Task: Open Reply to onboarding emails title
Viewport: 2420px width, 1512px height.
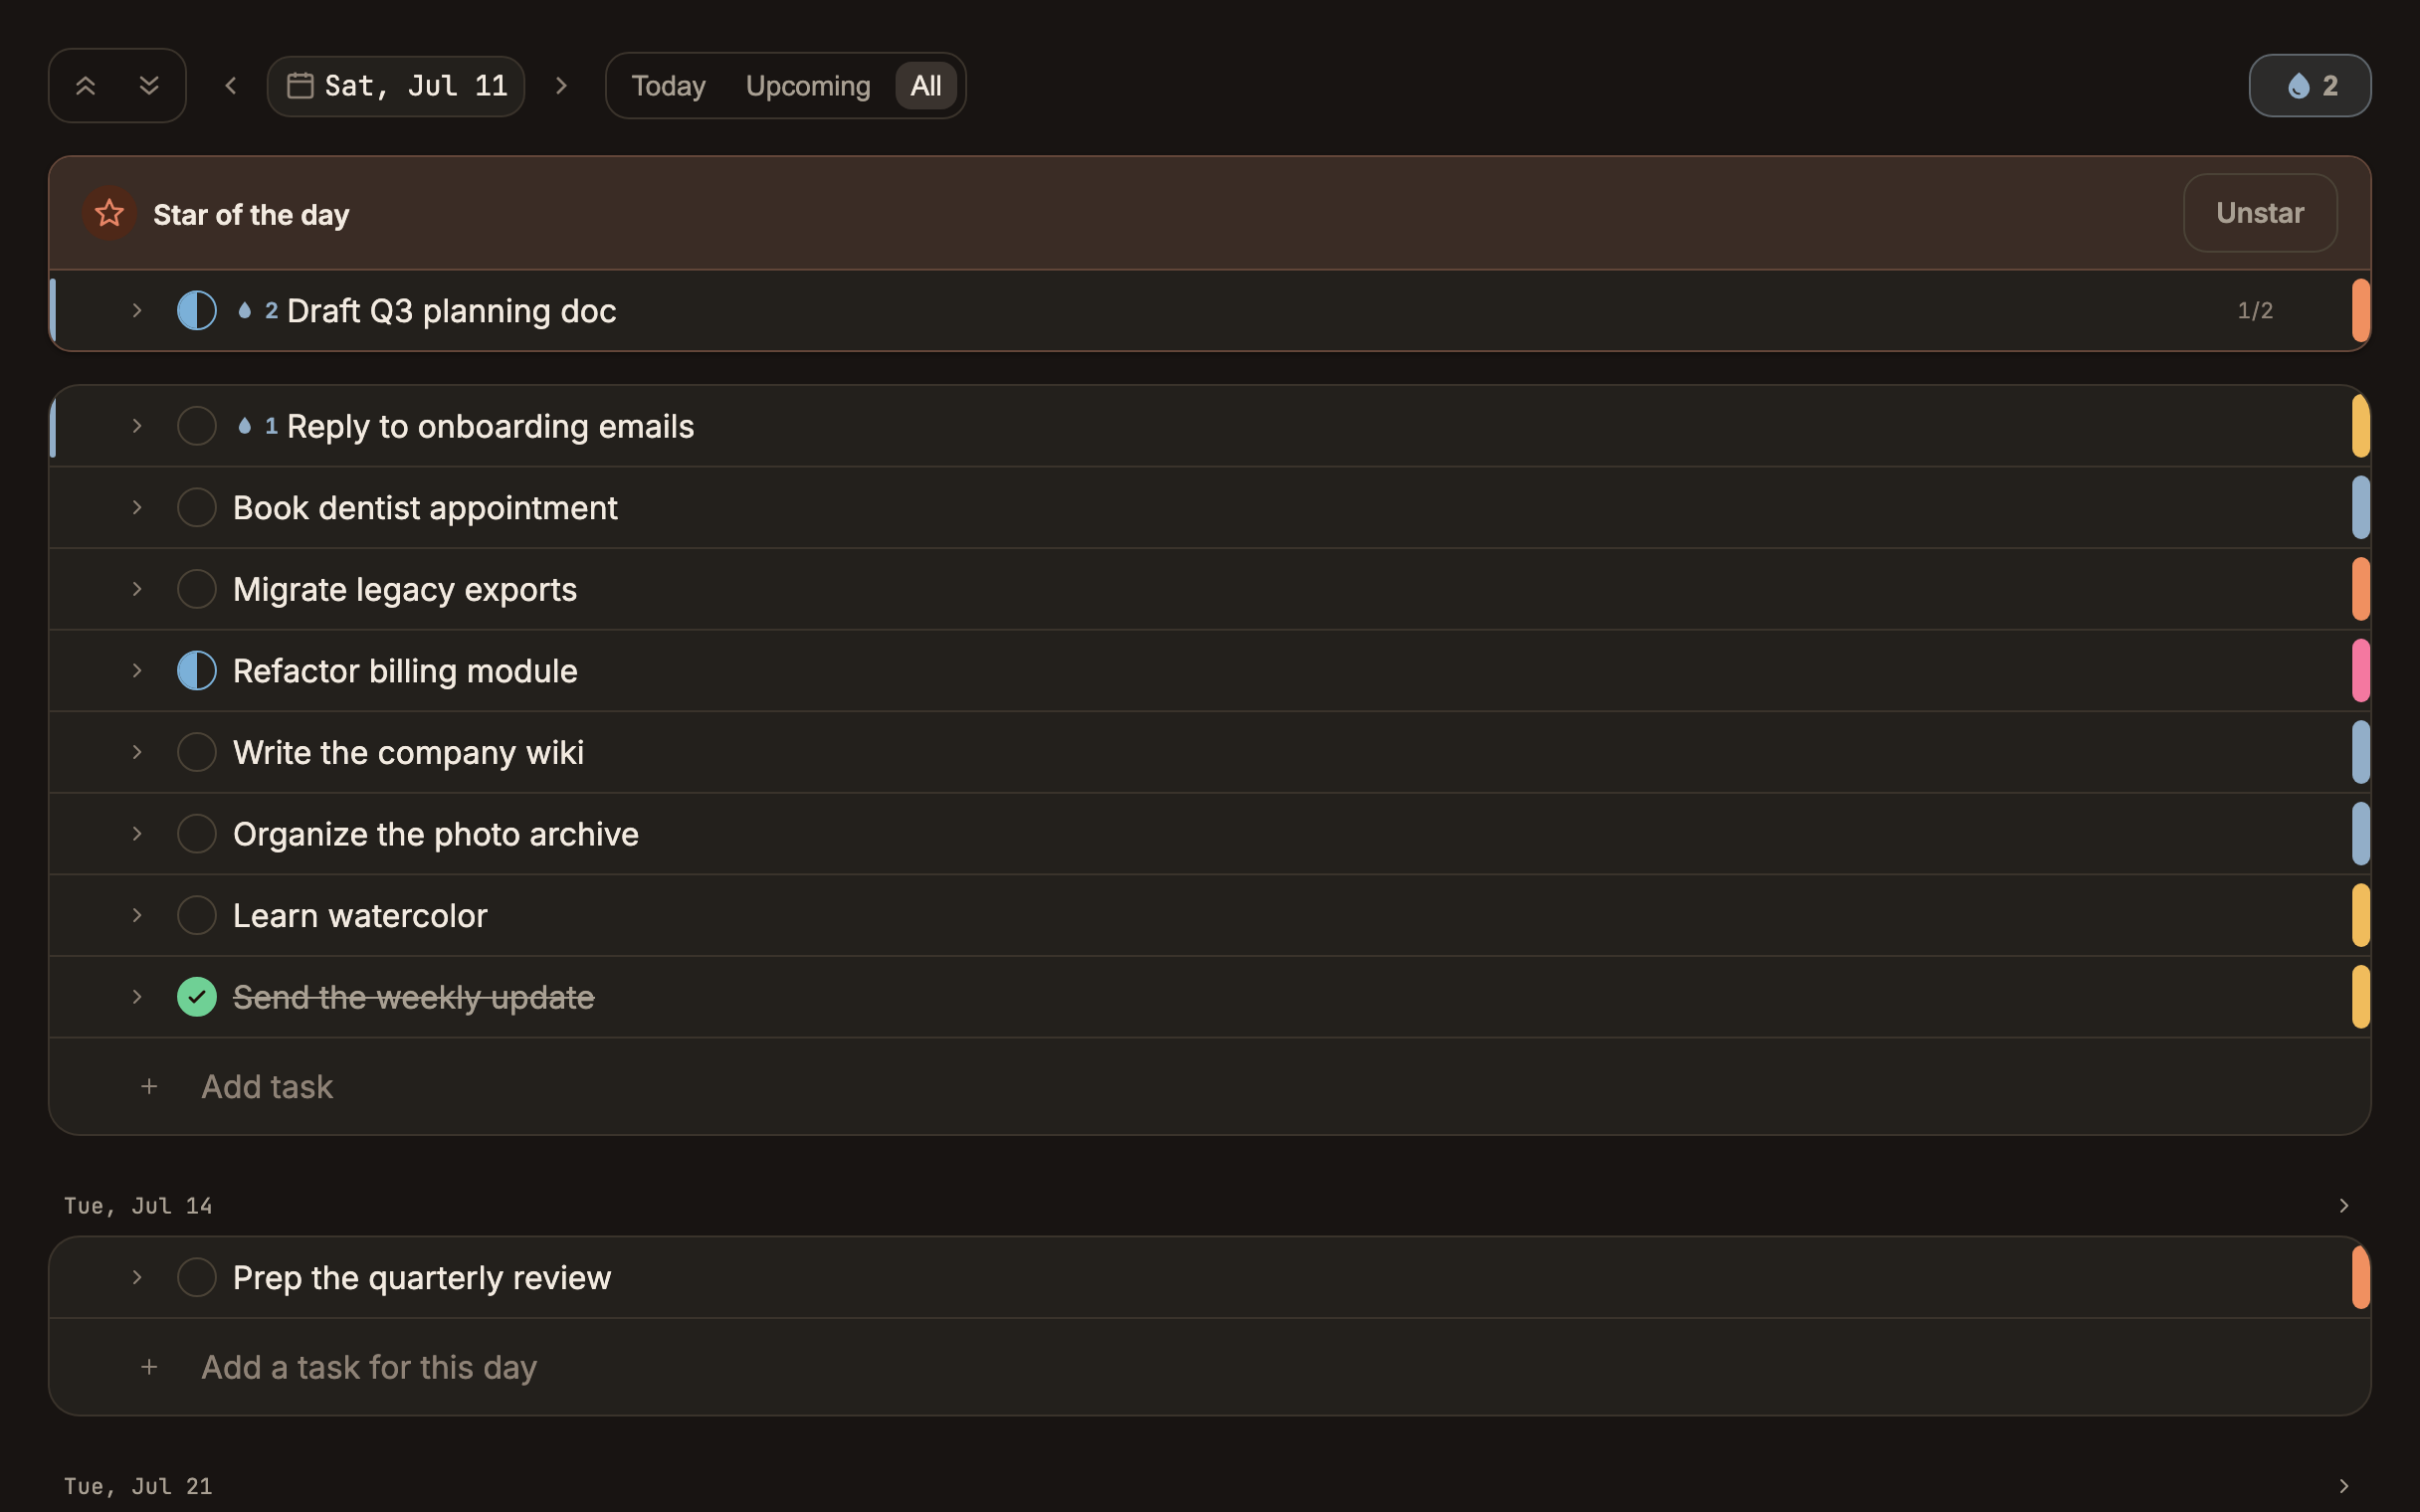Action: pyautogui.click(x=490, y=426)
